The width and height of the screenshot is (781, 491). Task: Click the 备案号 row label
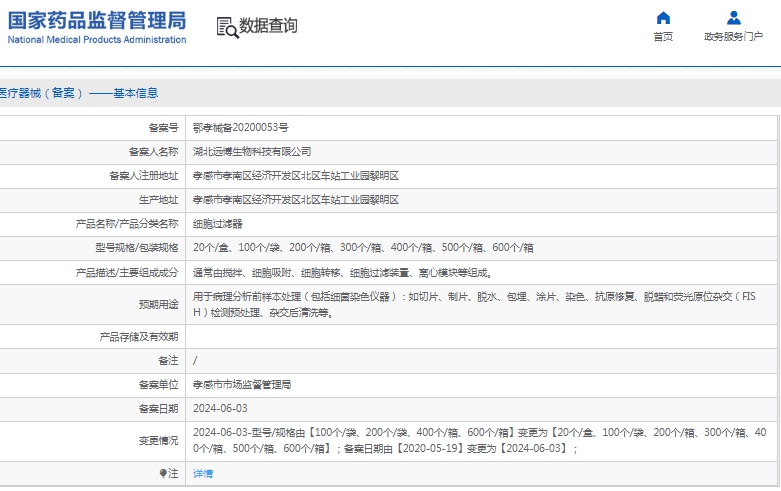click(x=163, y=128)
